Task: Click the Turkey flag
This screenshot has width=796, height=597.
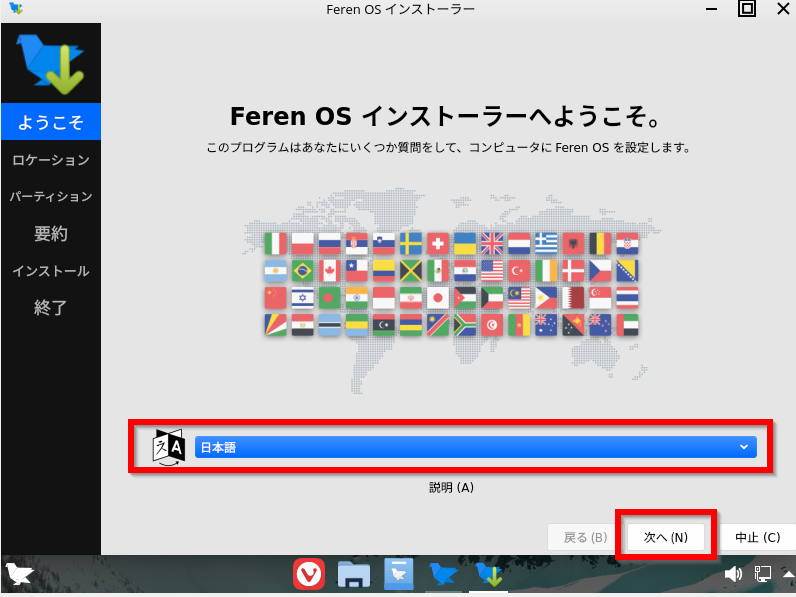Action: 519,271
